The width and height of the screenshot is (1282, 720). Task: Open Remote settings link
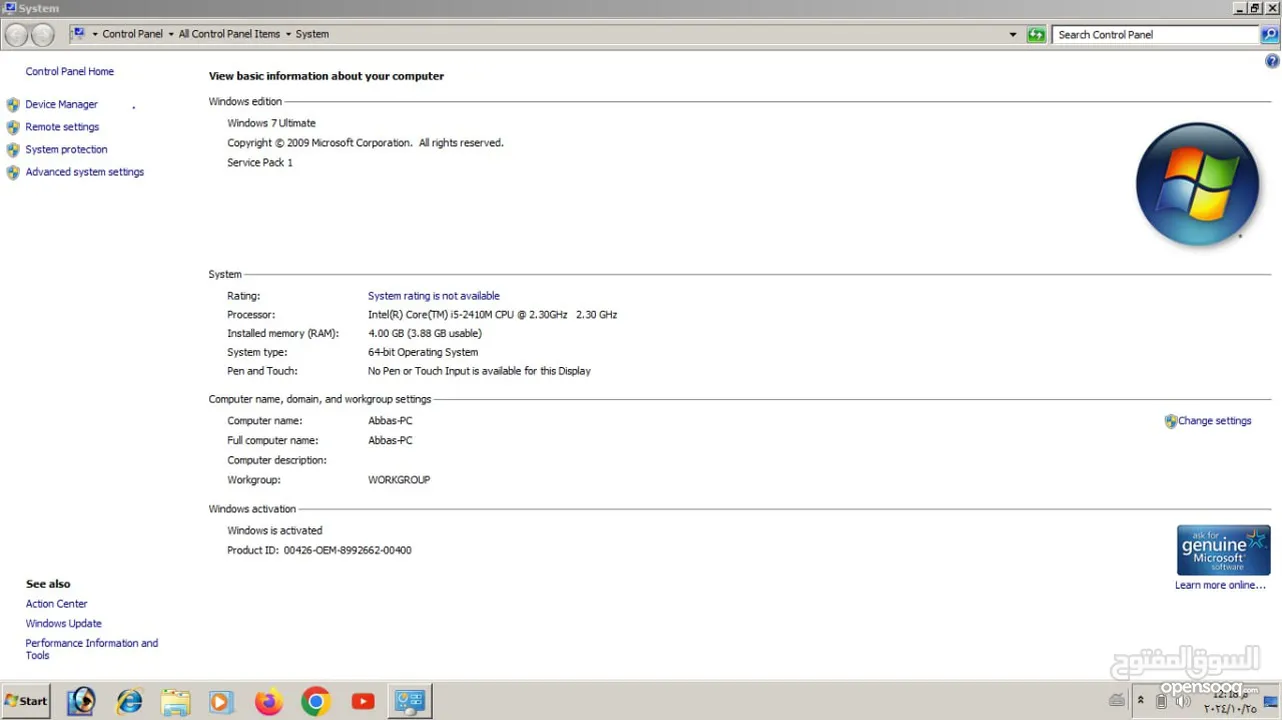pyautogui.click(x=62, y=127)
